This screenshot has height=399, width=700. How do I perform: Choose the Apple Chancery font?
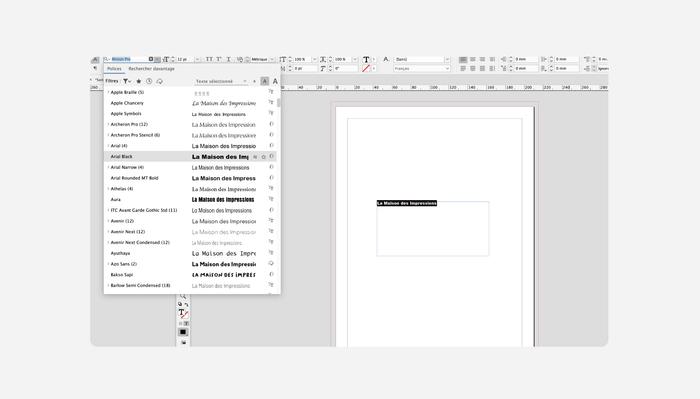(127, 103)
